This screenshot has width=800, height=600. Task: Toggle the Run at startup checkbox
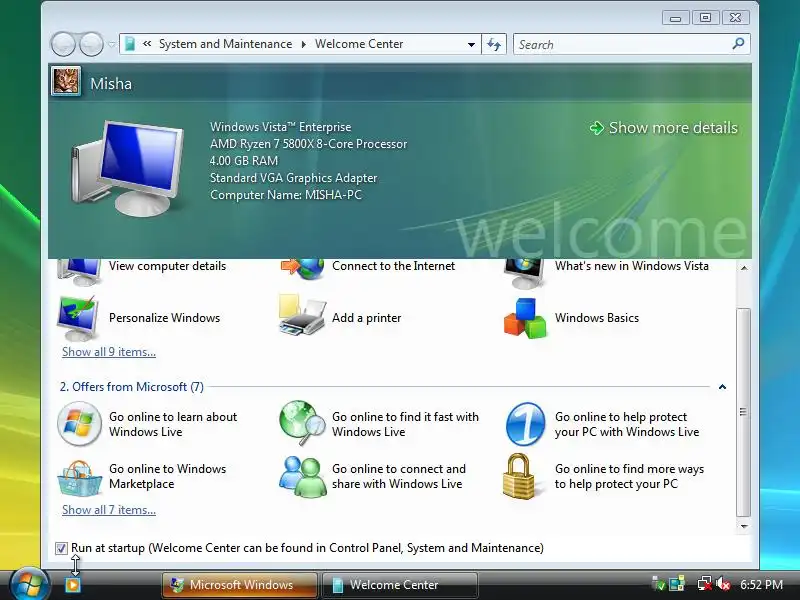click(61, 548)
